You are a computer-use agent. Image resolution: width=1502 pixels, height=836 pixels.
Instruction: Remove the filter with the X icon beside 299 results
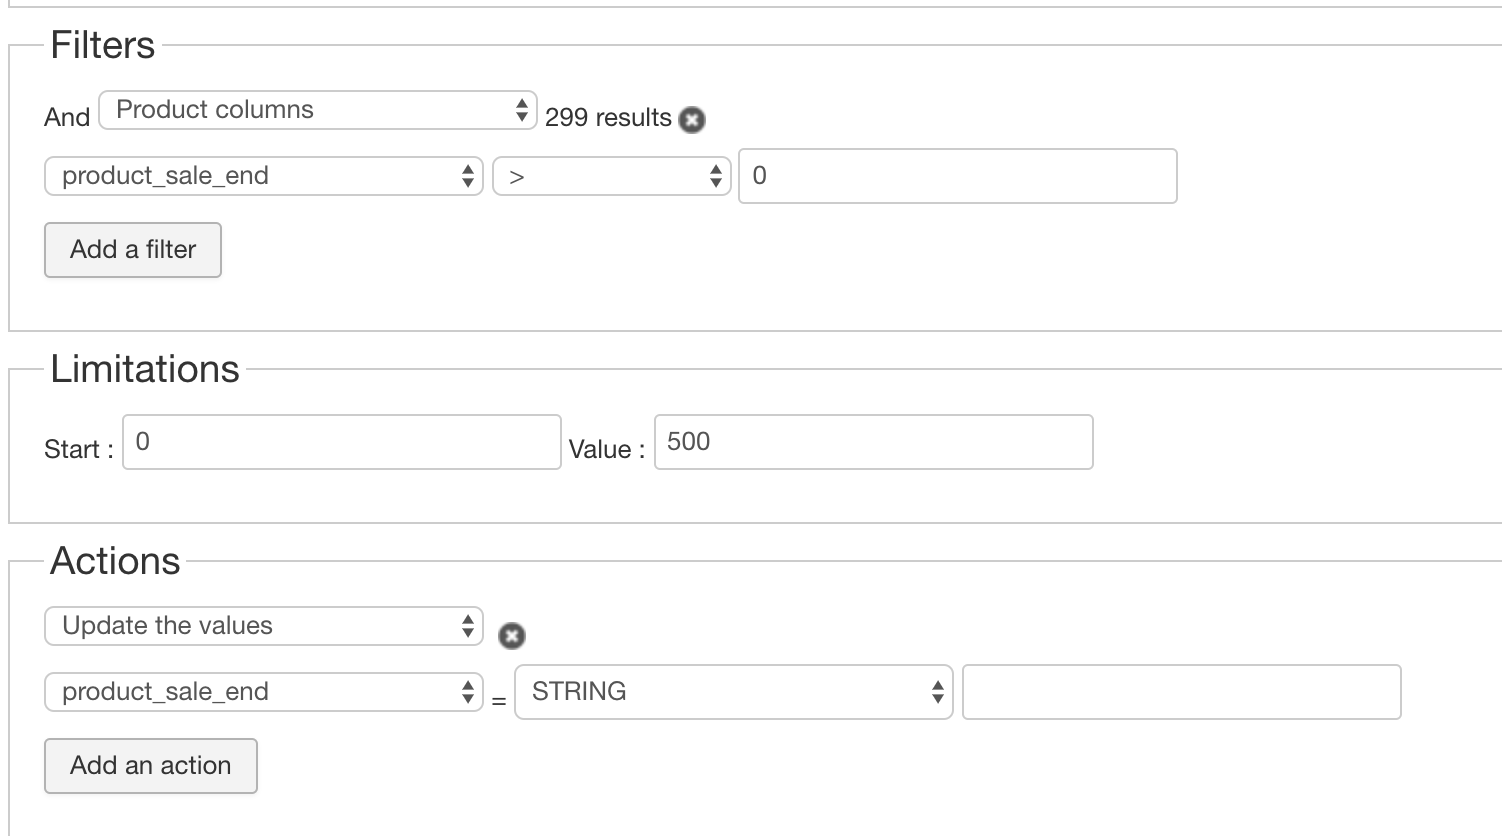pyautogui.click(x=691, y=120)
